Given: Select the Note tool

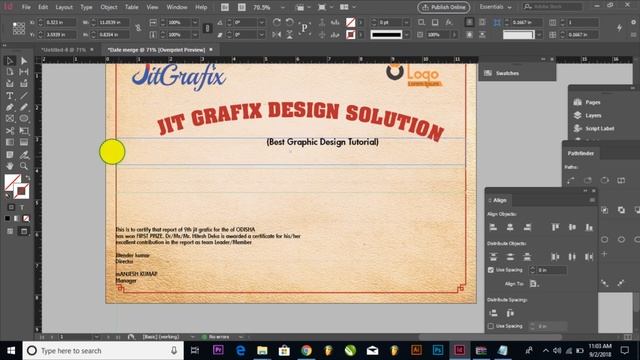Looking at the screenshot, I should coord(9,155).
